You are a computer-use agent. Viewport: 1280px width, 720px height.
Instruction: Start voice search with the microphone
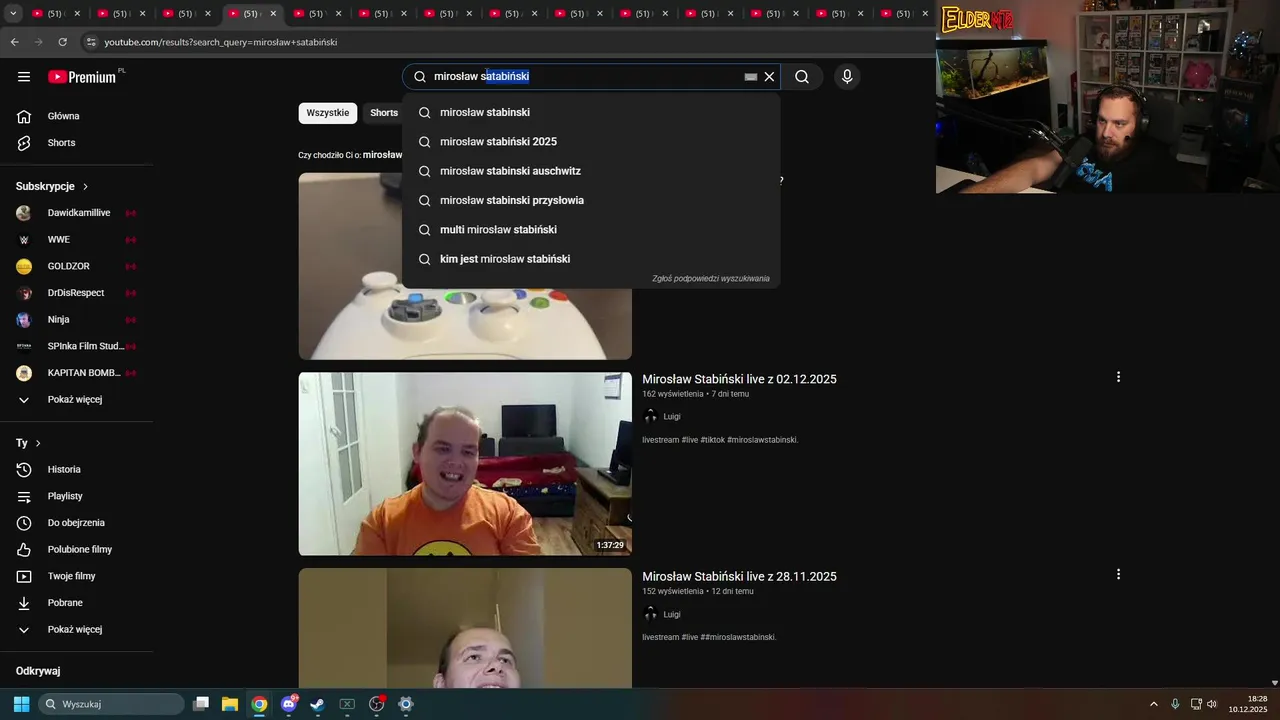coord(847,77)
